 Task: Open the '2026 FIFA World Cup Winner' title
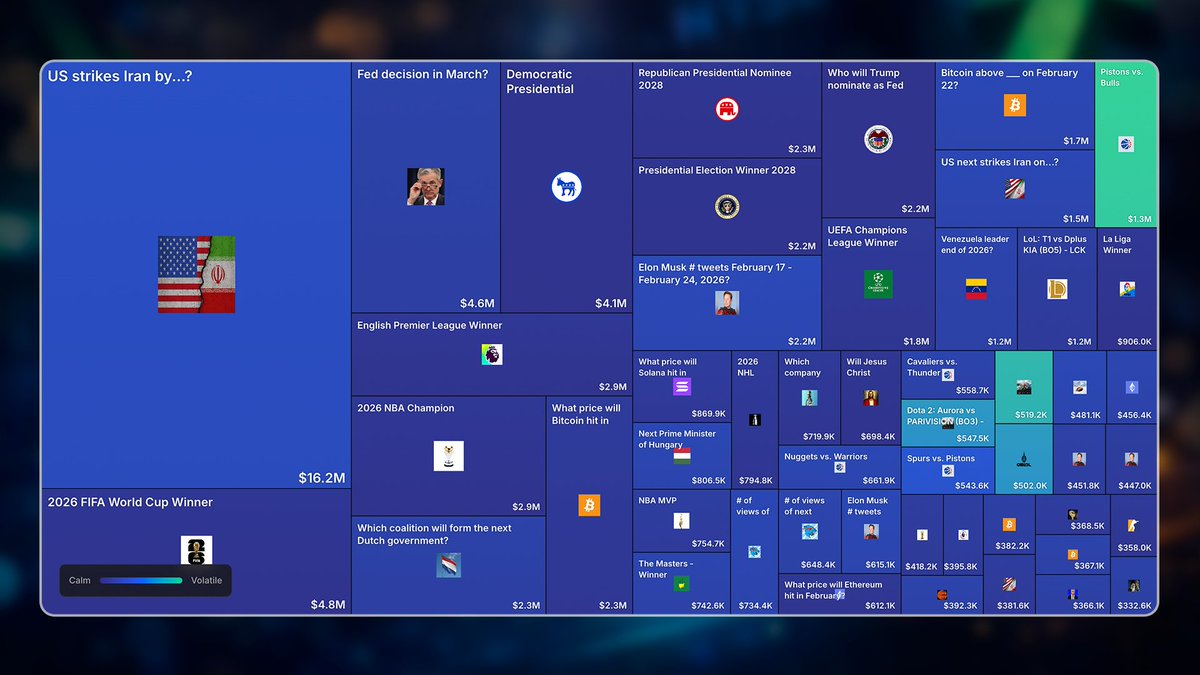pos(130,502)
